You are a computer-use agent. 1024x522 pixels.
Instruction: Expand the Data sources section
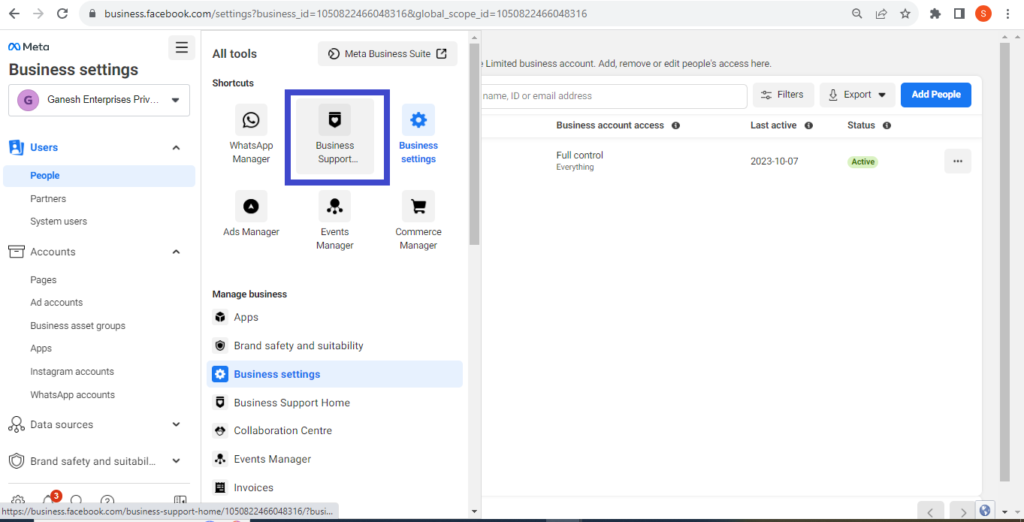(x=176, y=425)
